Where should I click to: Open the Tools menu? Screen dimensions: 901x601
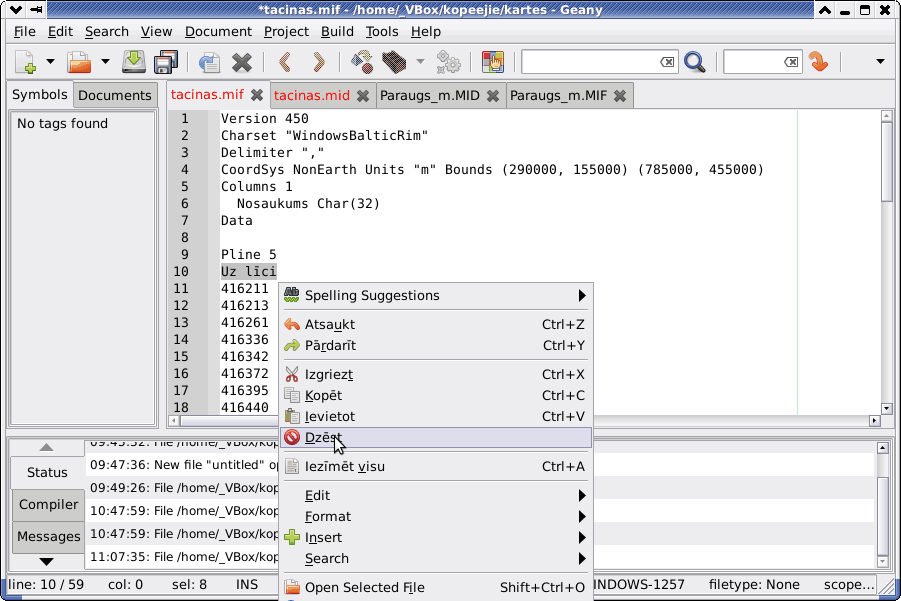[x=382, y=32]
